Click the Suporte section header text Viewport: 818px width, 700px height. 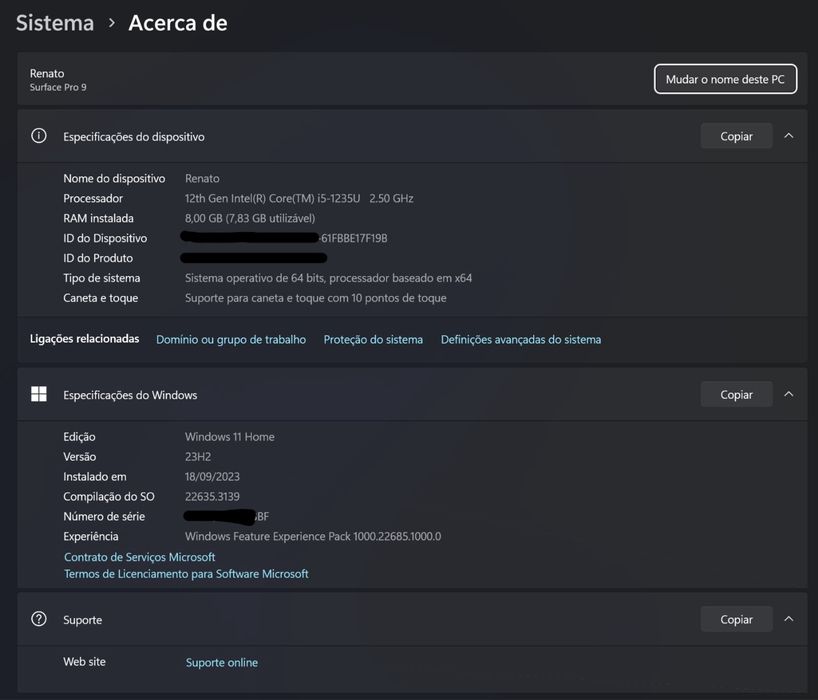click(x=82, y=620)
